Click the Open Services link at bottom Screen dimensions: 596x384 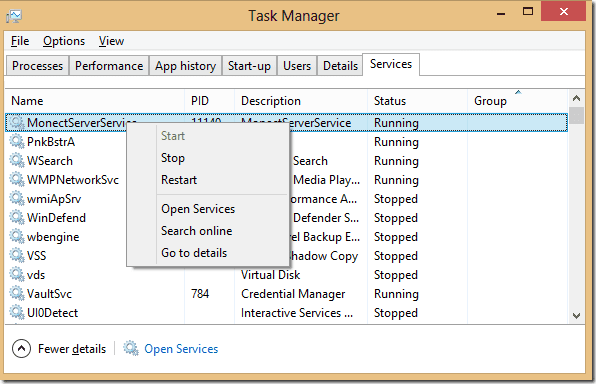click(x=181, y=349)
